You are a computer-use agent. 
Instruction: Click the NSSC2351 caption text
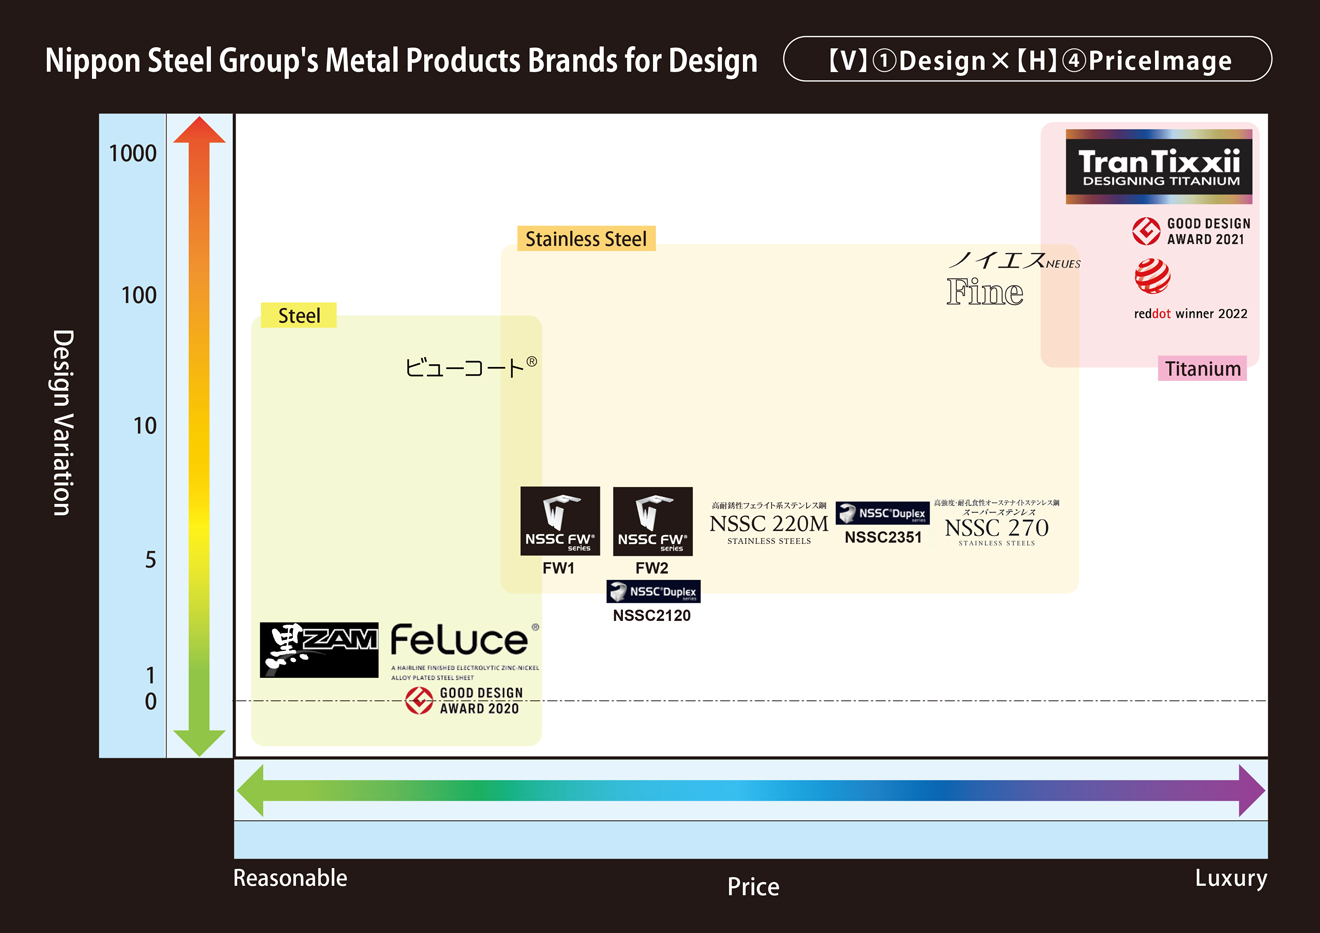tap(883, 537)
